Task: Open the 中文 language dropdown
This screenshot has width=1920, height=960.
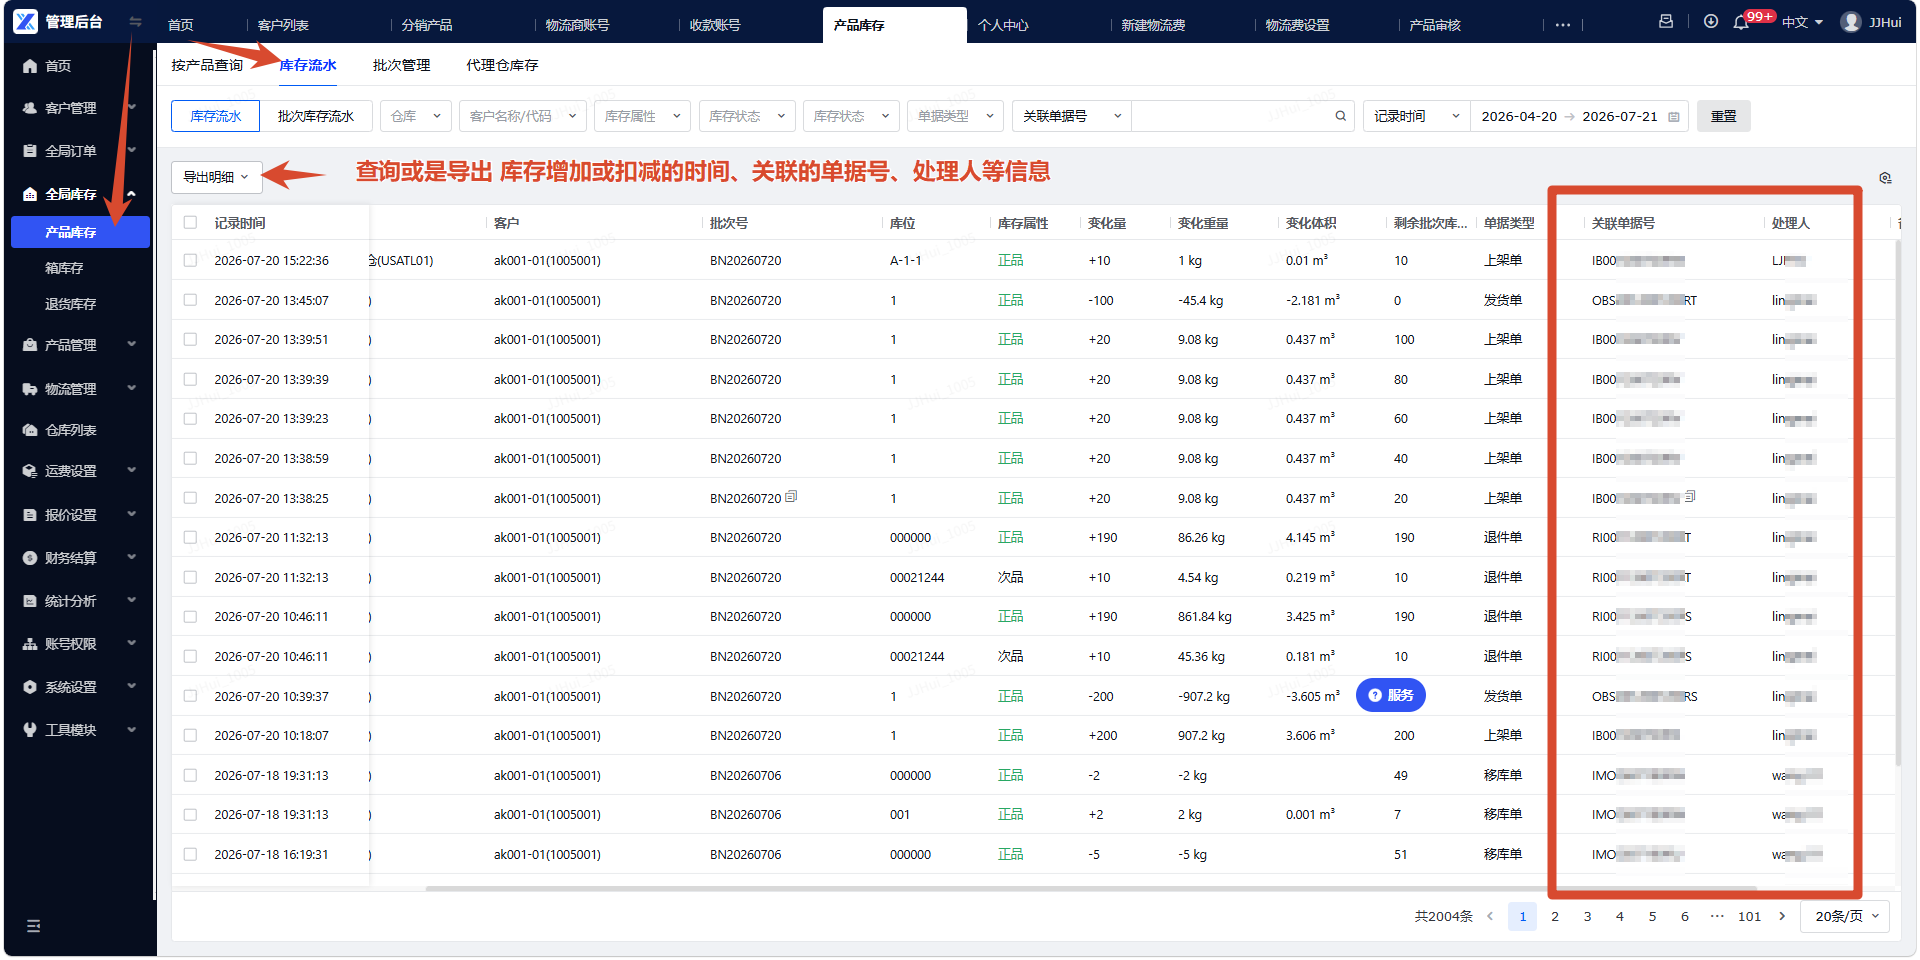Action: (1803, 22)
